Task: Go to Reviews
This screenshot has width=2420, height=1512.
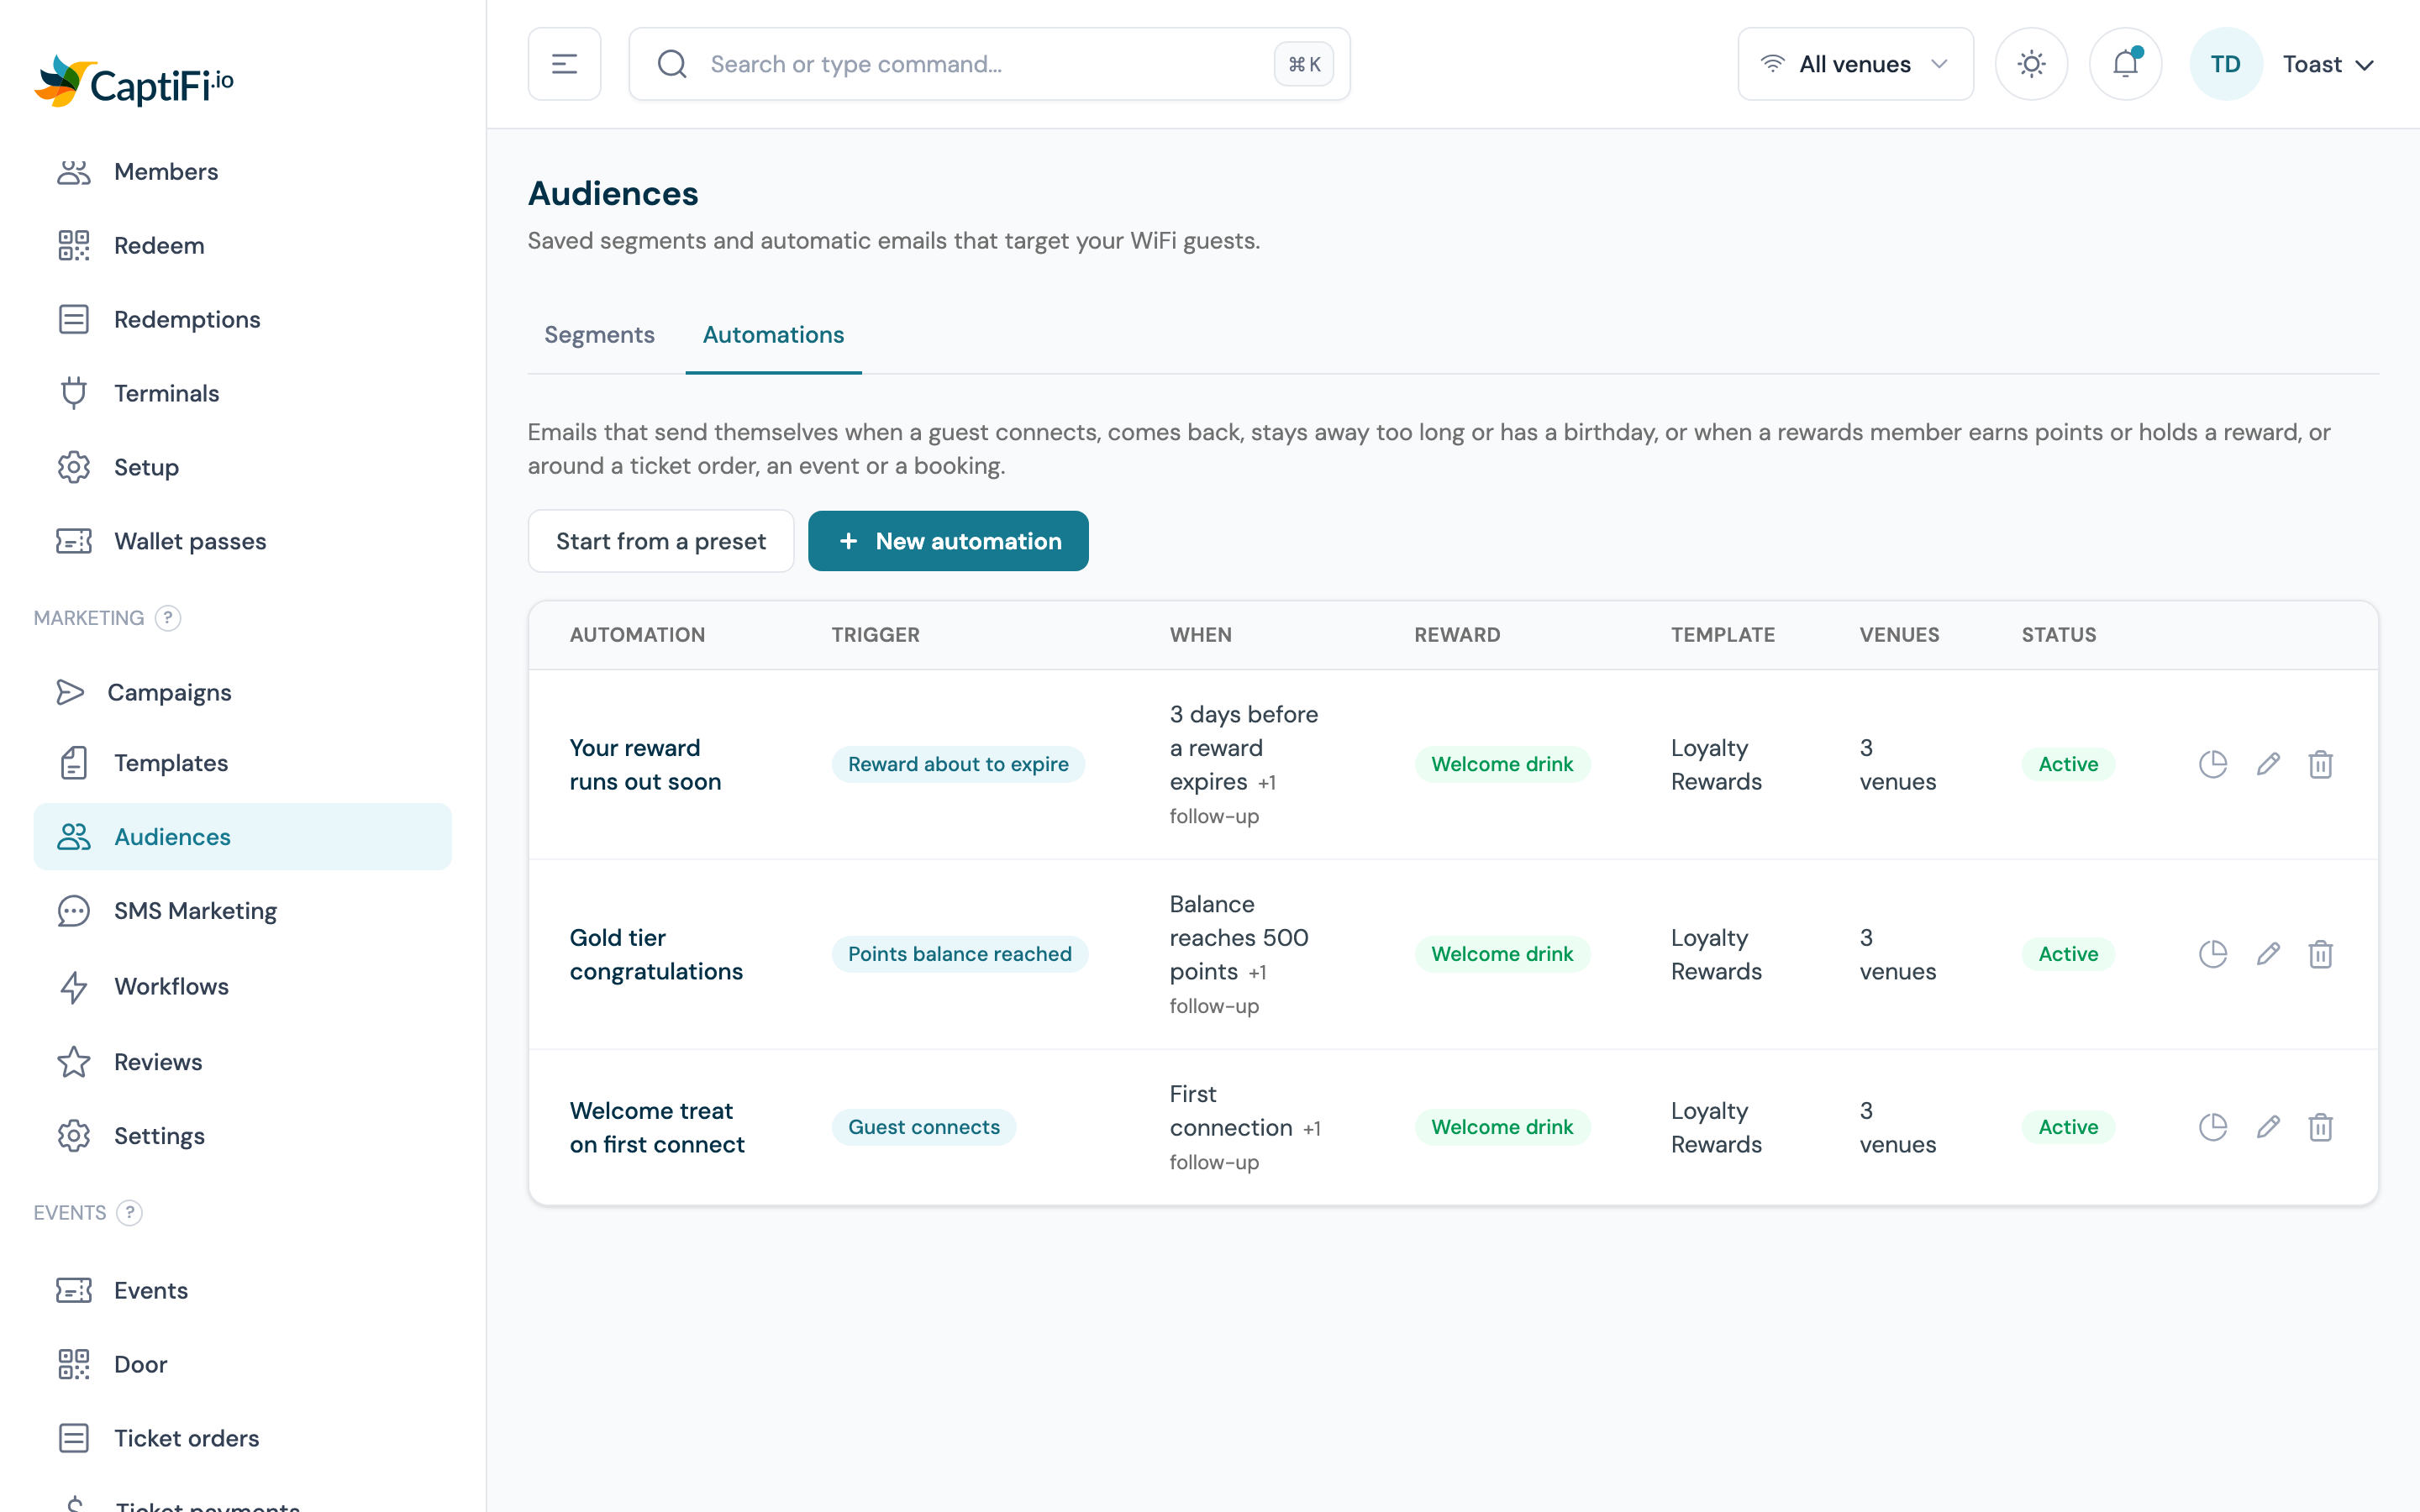Action: tap(242, 1062)
